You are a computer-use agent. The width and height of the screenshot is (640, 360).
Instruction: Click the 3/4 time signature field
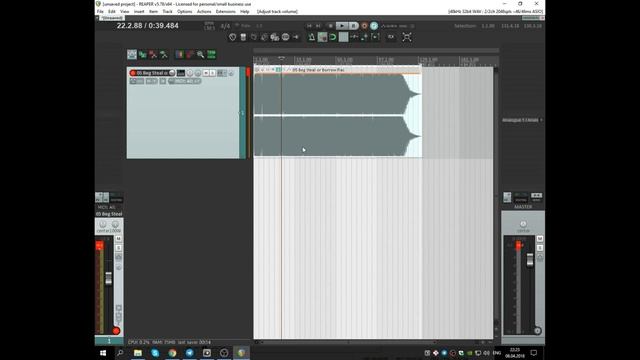pos(225,26)
